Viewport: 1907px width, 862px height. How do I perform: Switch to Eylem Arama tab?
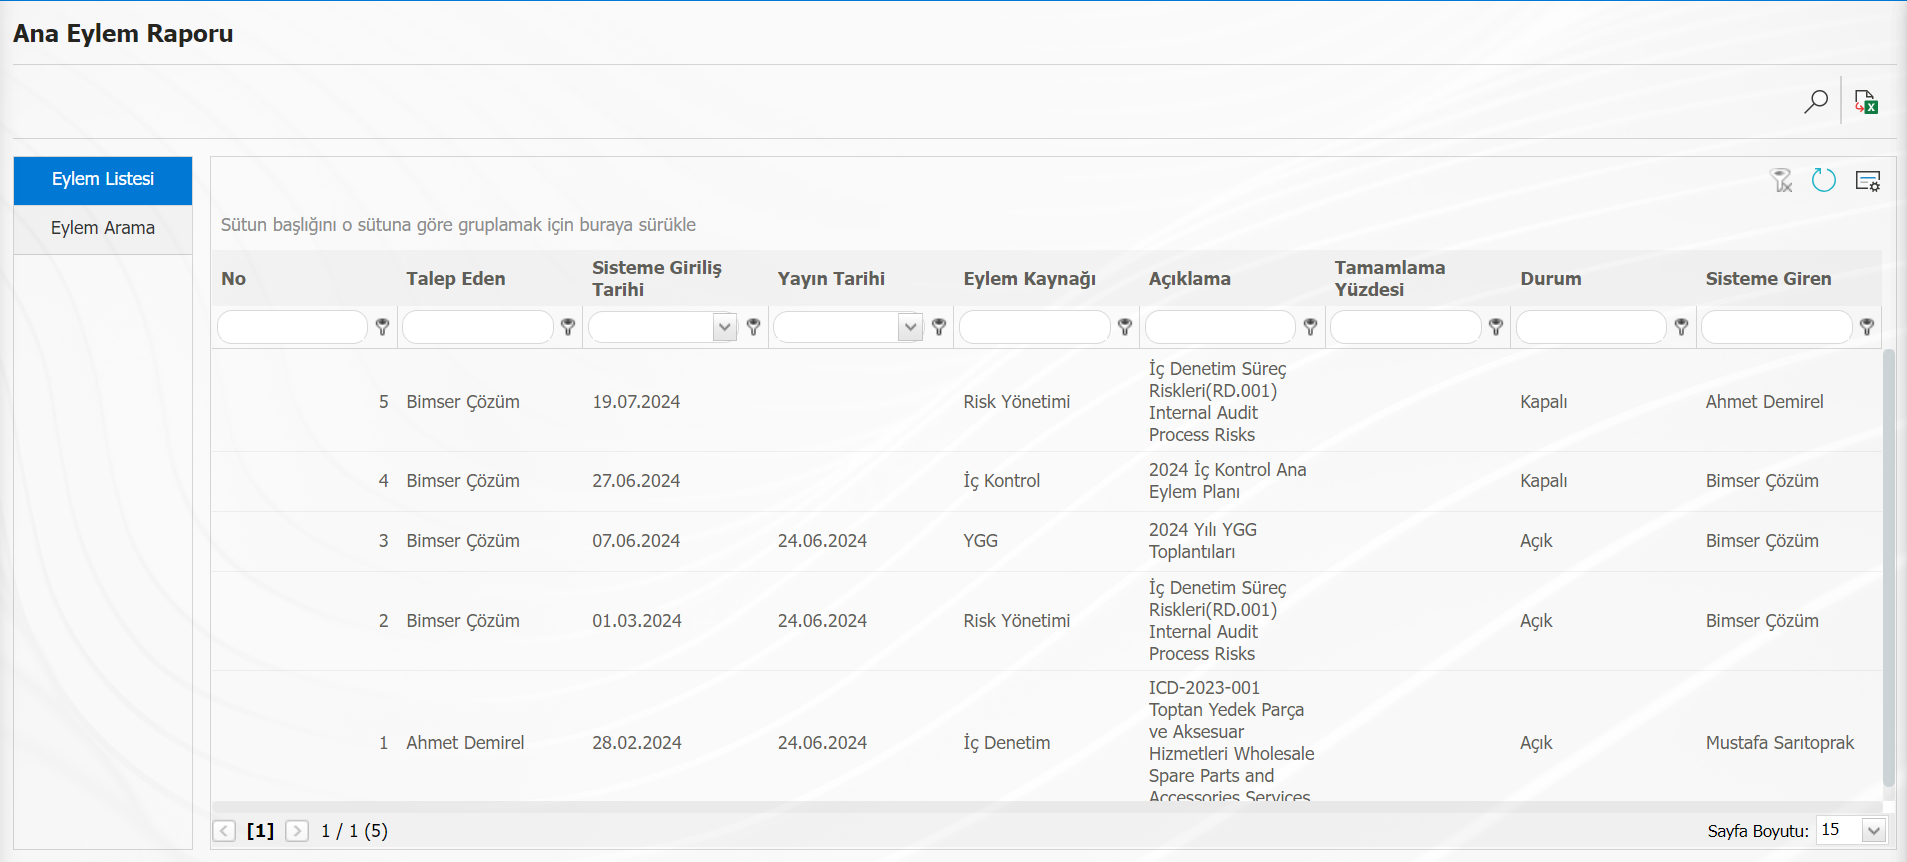tap(103, 229)
